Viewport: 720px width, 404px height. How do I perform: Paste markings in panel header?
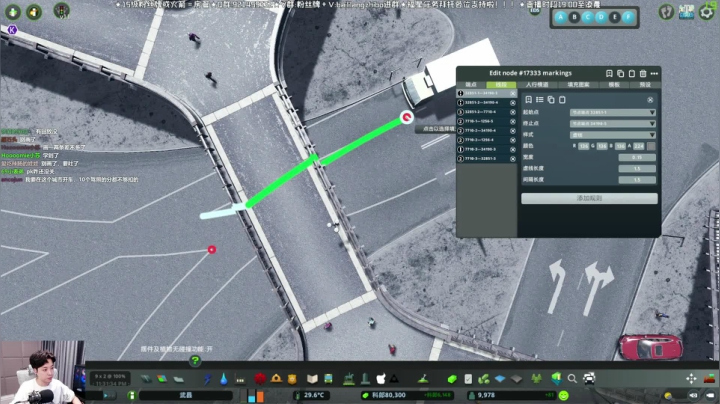(632, 73)
